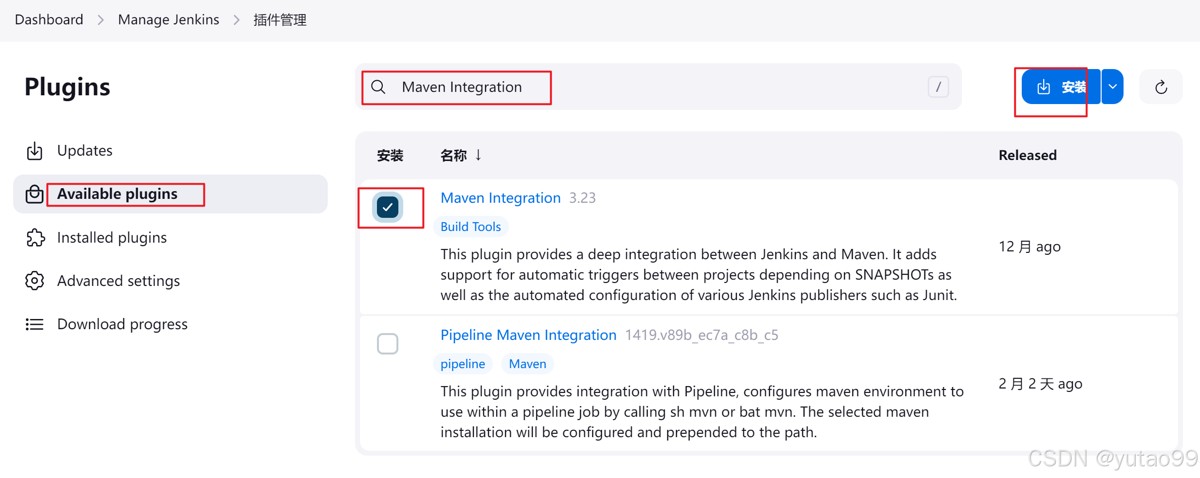Click the Download progress list icon
Image resolution: width=1200 pixels, height=478 pixels.
pyautogui.click(x=35, y=324)
